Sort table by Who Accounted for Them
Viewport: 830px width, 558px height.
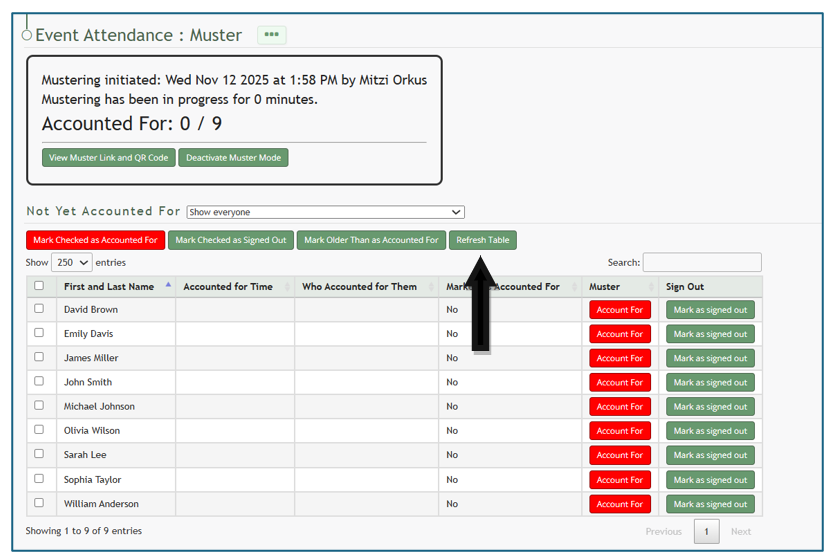coord(359,287)
